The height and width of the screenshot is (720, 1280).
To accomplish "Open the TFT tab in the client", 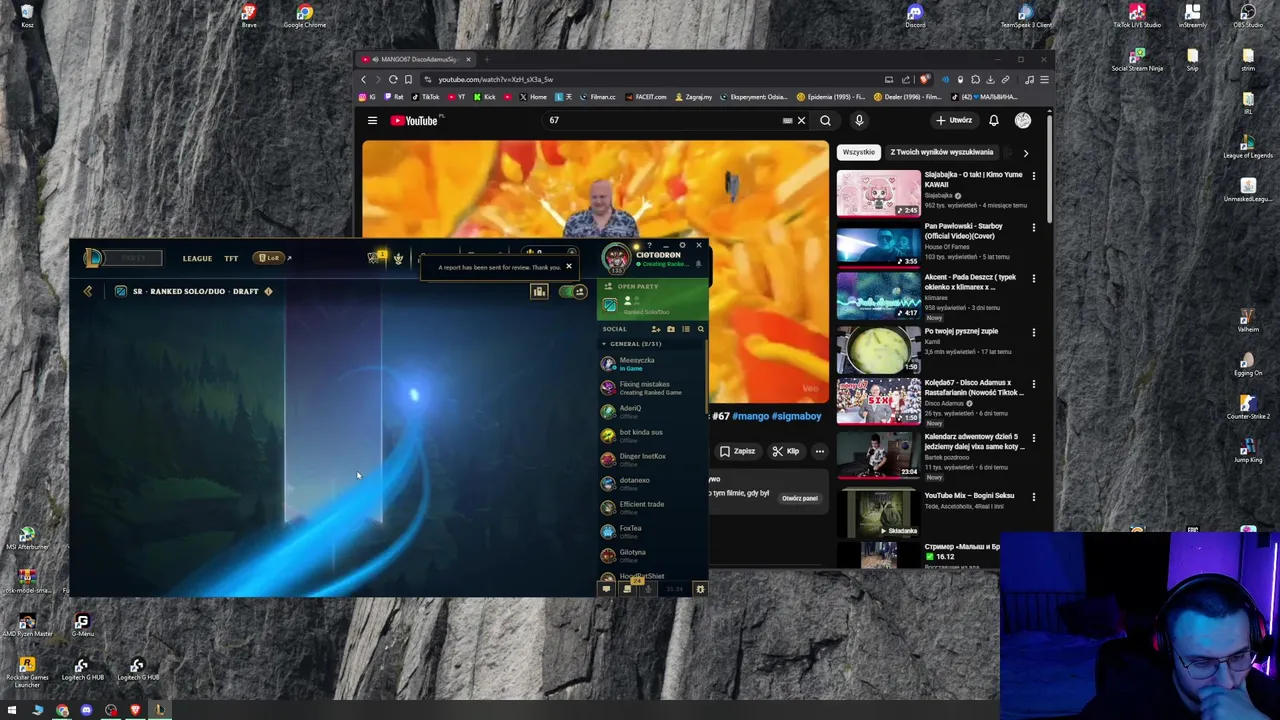I will 231,258.
